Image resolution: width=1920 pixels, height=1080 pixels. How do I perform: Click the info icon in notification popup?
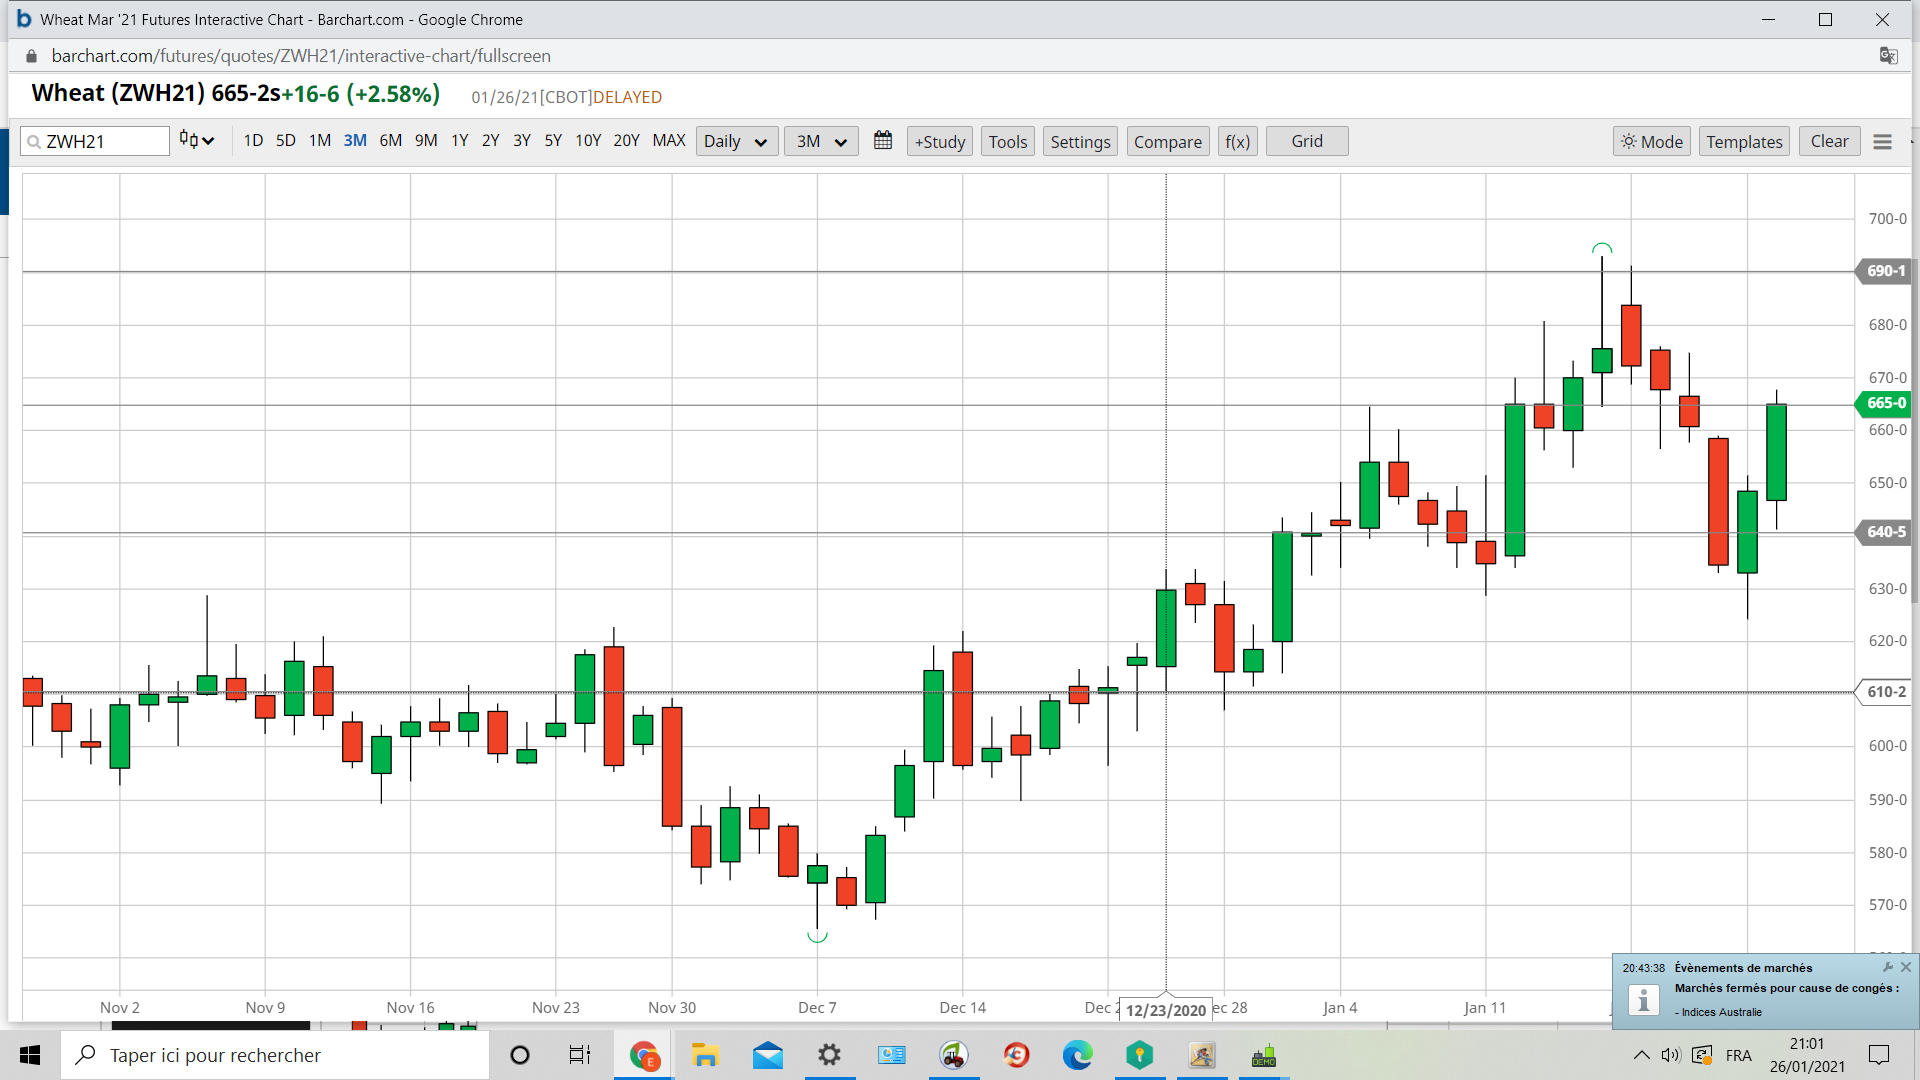(x=1644, y=1000)
